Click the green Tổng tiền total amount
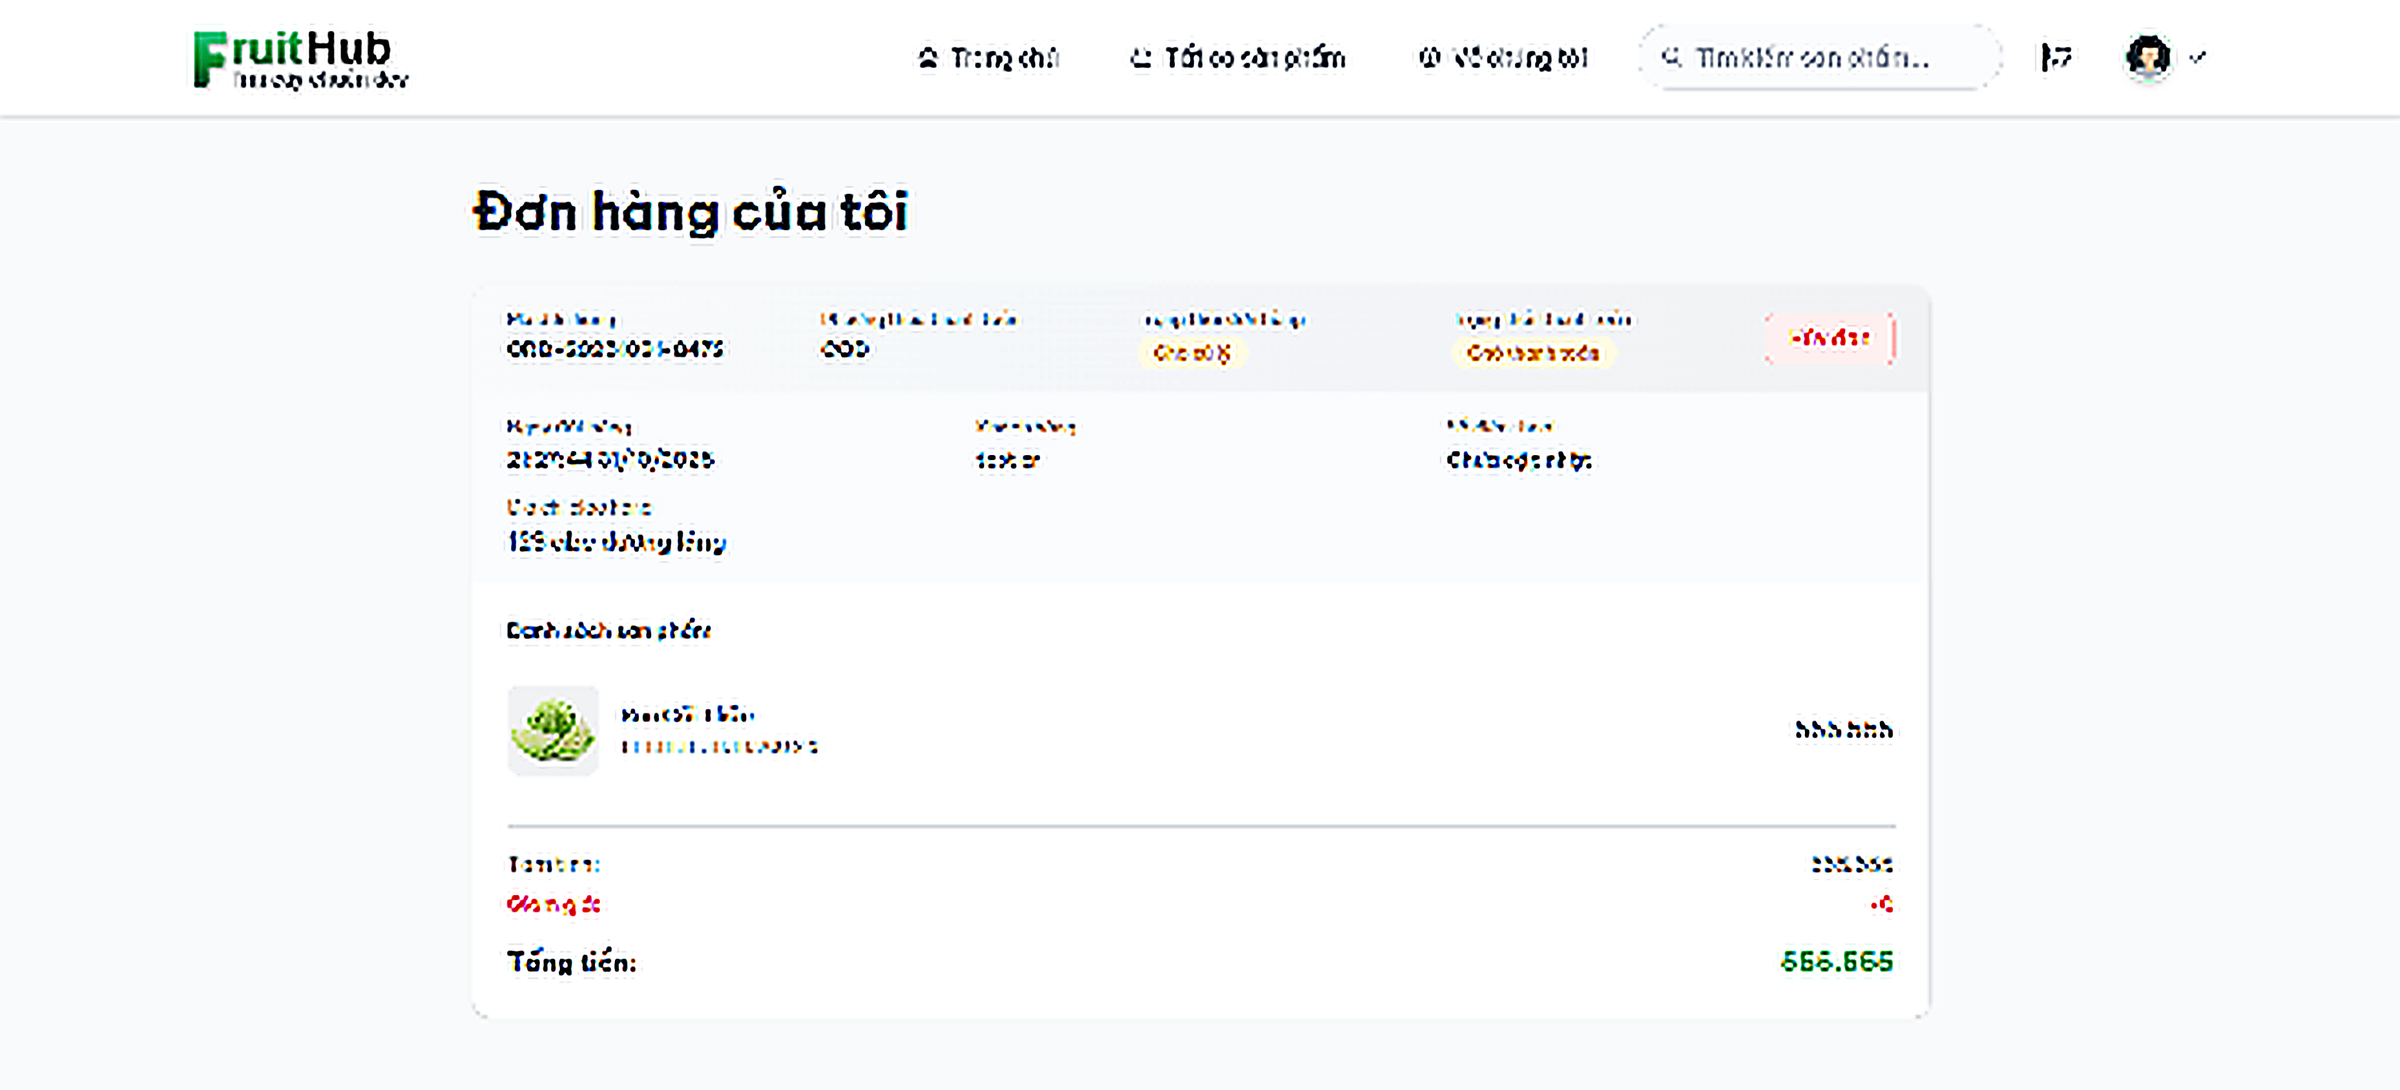2400x1090 pixels. click(1837, 961)
